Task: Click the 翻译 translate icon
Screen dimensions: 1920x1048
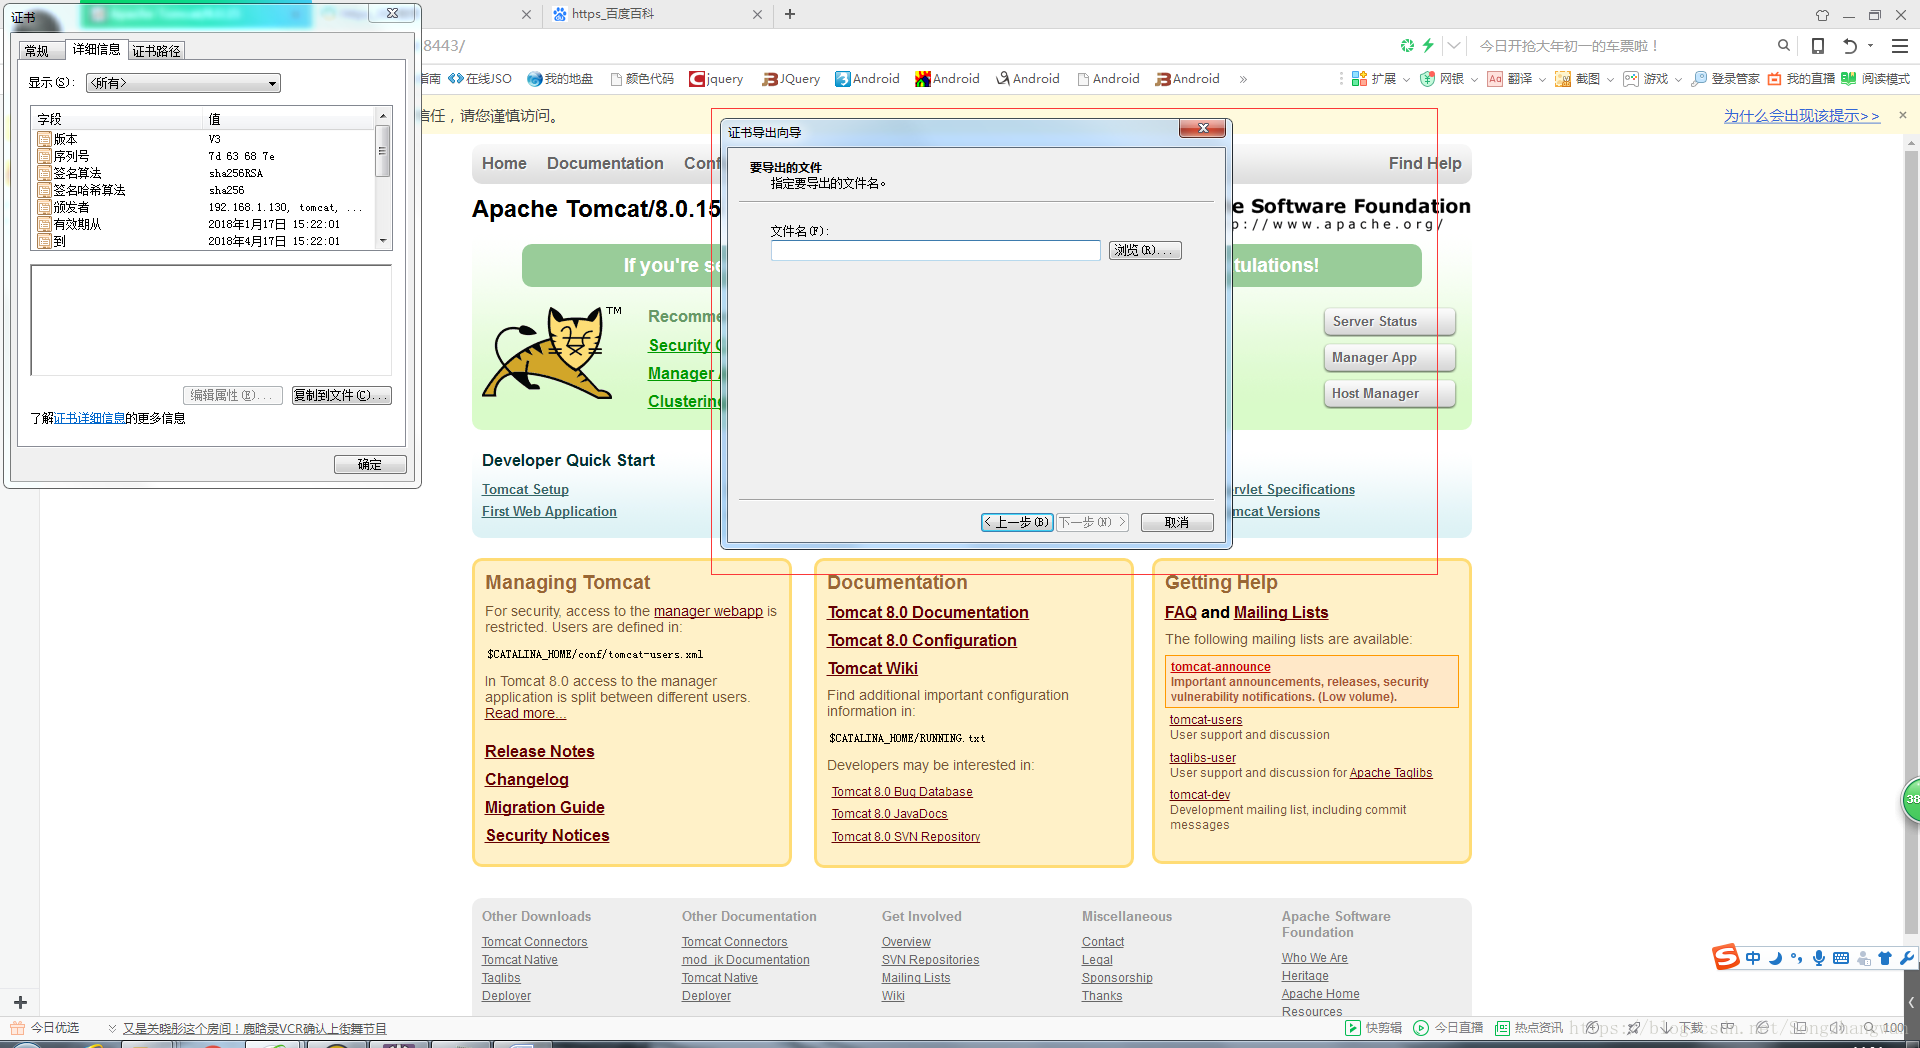Action: tap(1495, 79)
